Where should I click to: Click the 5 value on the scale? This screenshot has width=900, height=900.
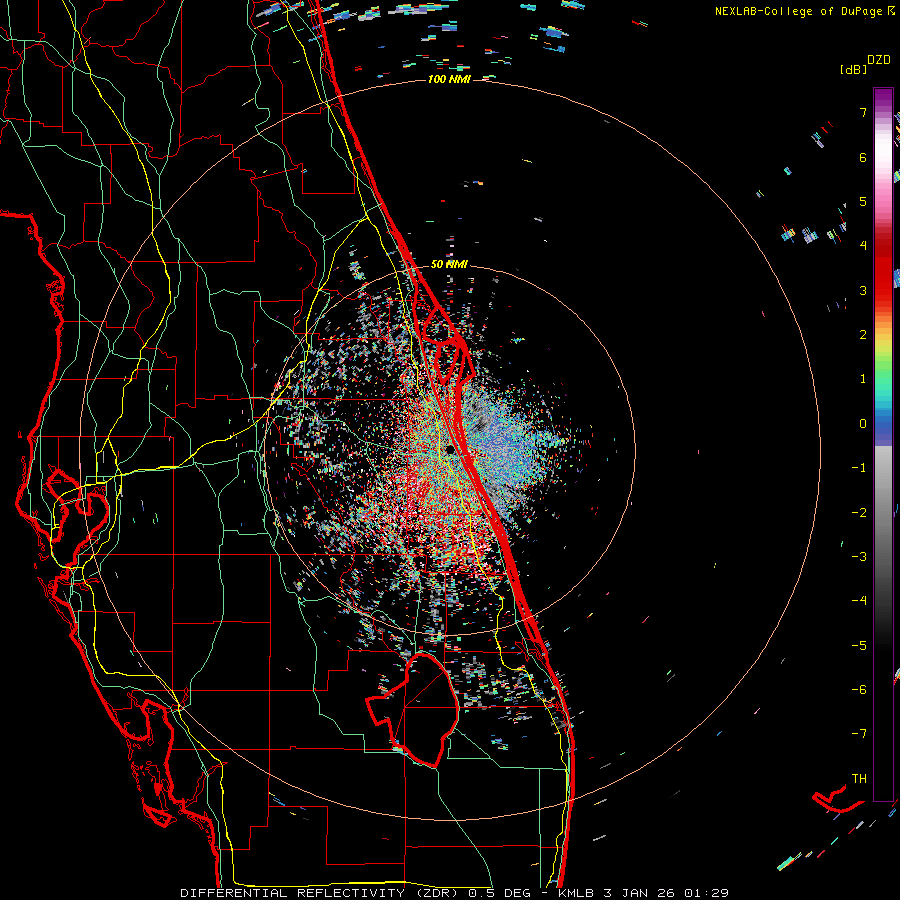pos(863,201)
